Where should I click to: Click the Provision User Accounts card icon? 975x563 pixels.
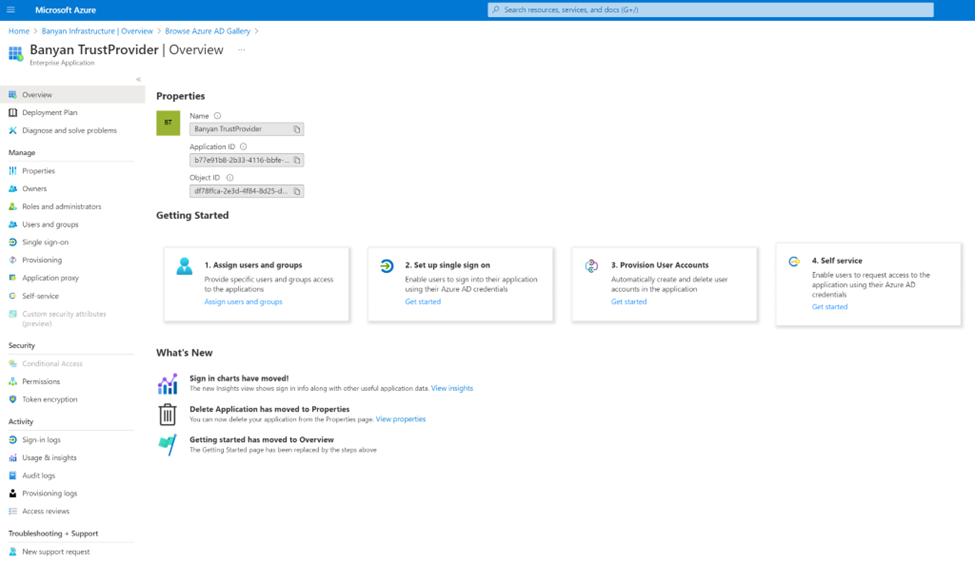click(x=591, y=266)
